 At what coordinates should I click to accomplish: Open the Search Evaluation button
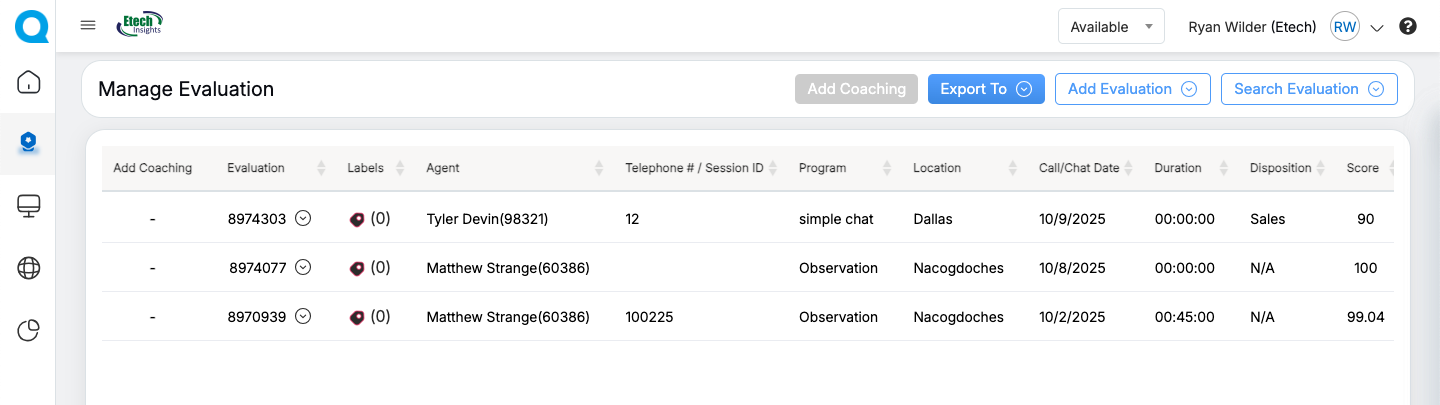coord(1308,89)
